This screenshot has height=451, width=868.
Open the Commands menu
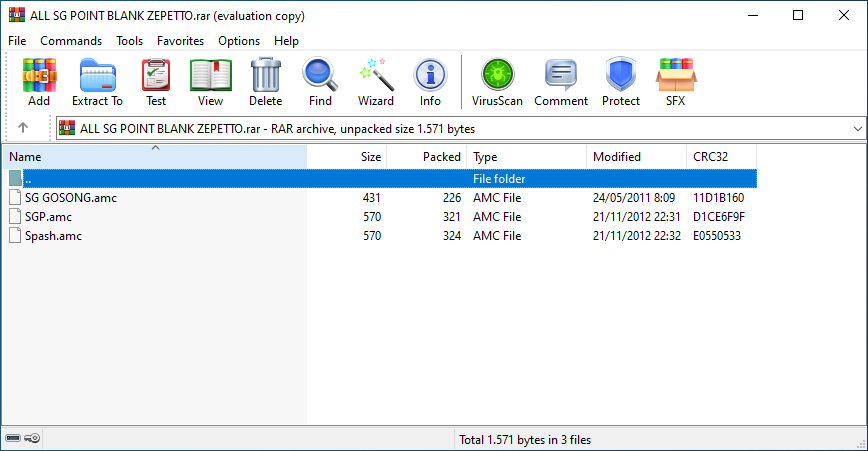[x=71, y=40]
